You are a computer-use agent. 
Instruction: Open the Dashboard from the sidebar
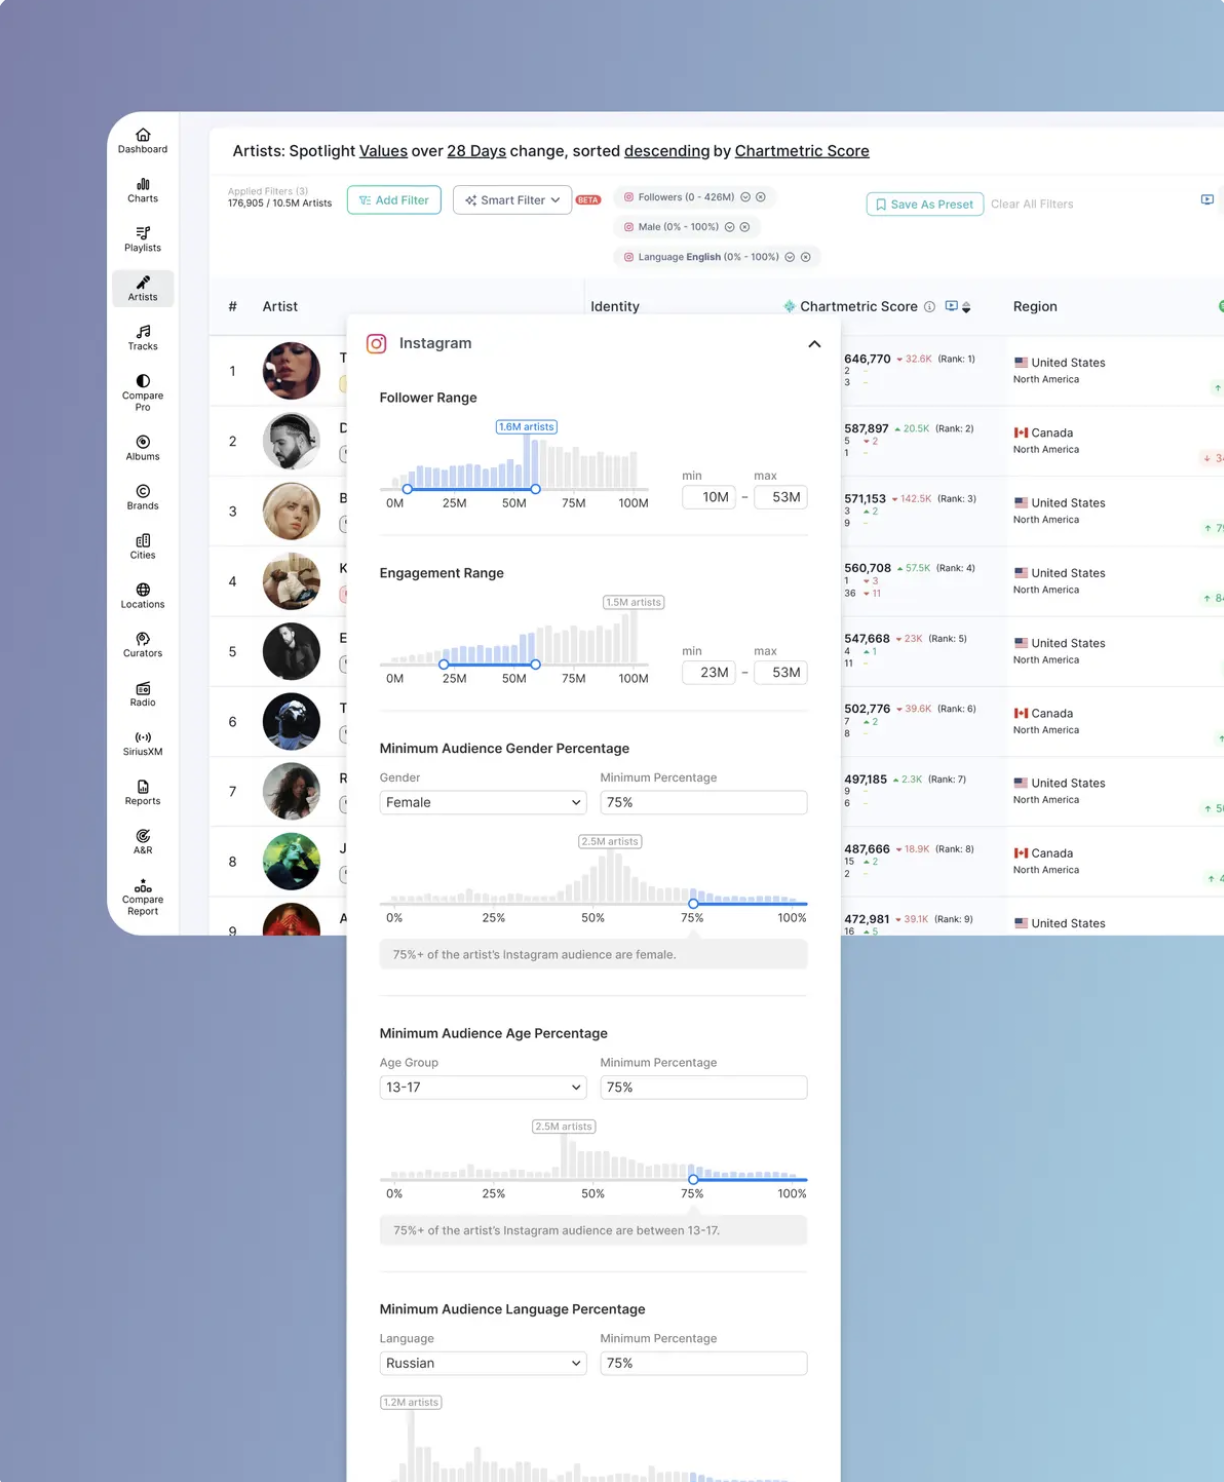(143, 141)
